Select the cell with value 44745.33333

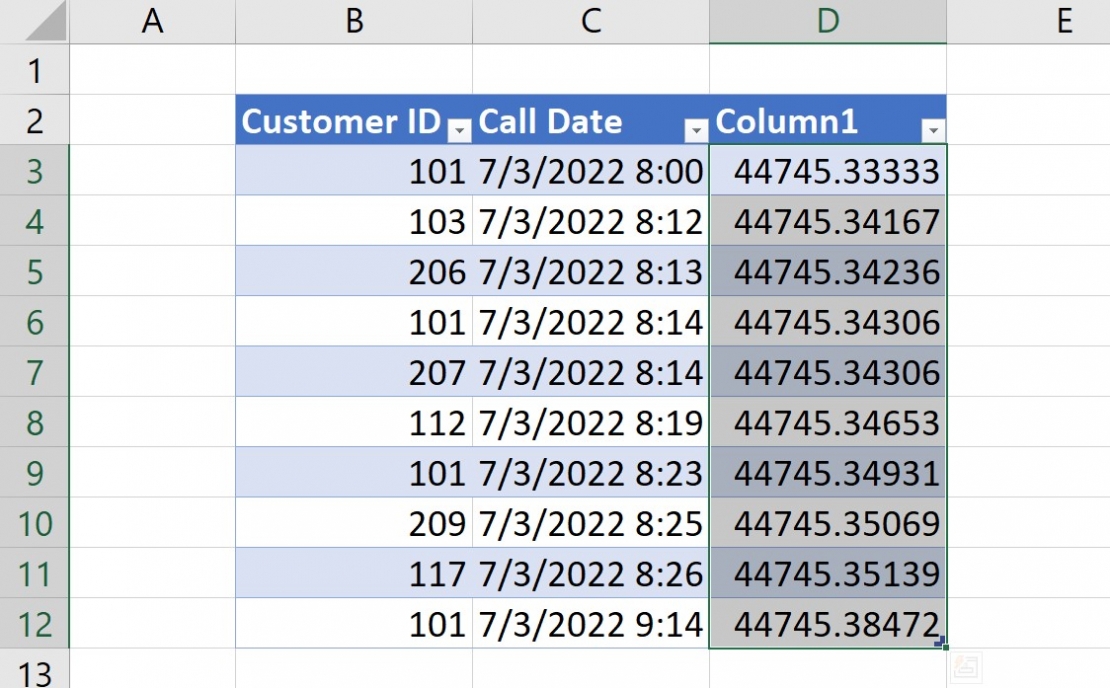827,171
